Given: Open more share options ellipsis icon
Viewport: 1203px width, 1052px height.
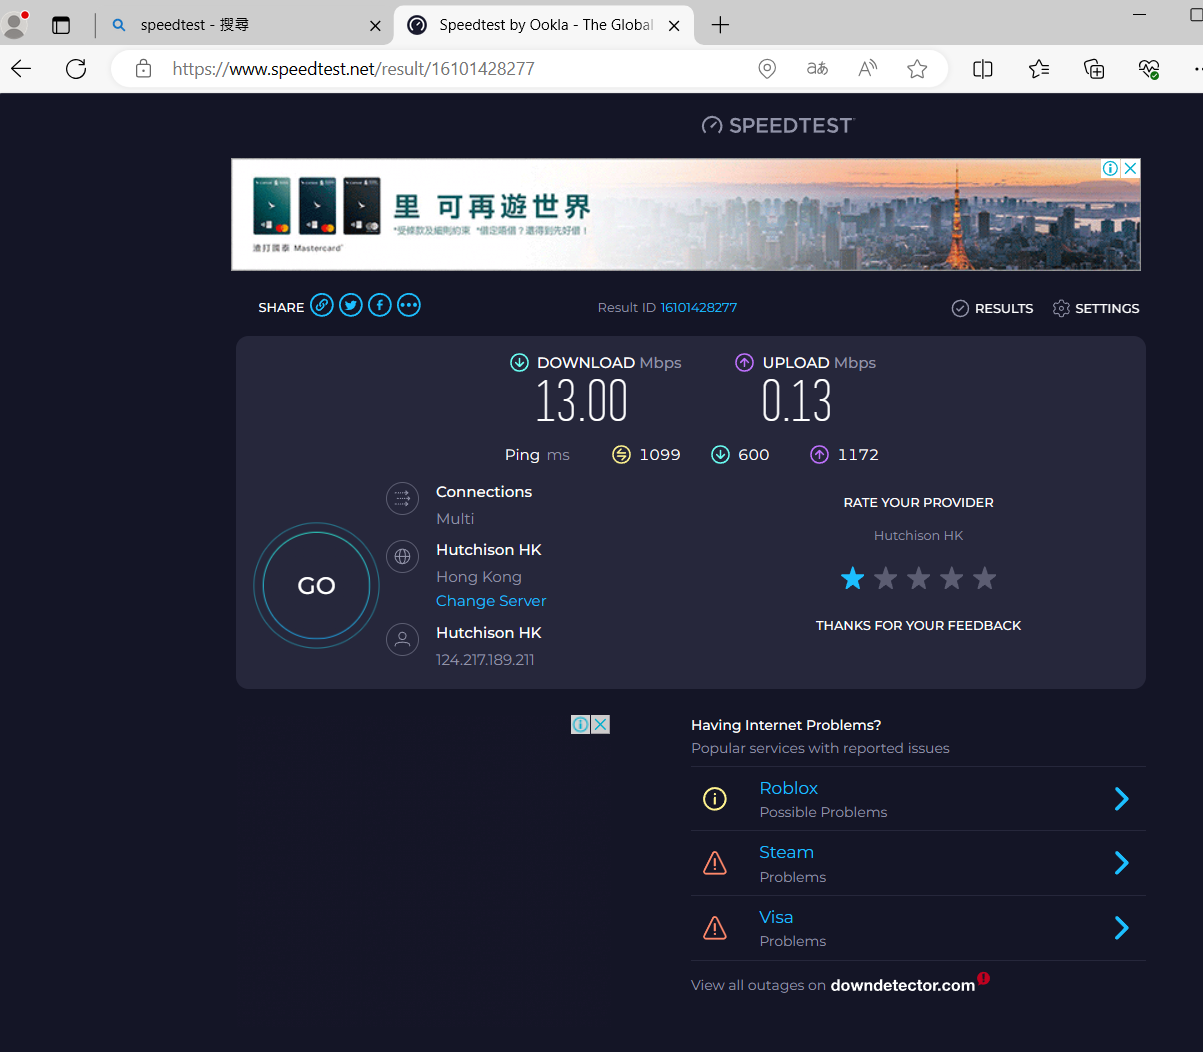Looking at the screenshot, I should 408,305.
